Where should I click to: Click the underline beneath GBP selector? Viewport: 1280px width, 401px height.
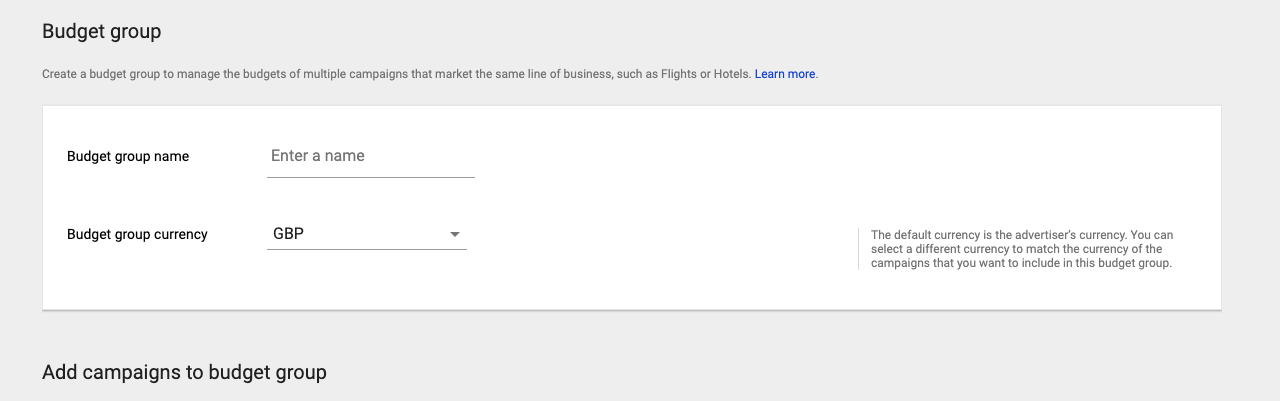[366, 249]
